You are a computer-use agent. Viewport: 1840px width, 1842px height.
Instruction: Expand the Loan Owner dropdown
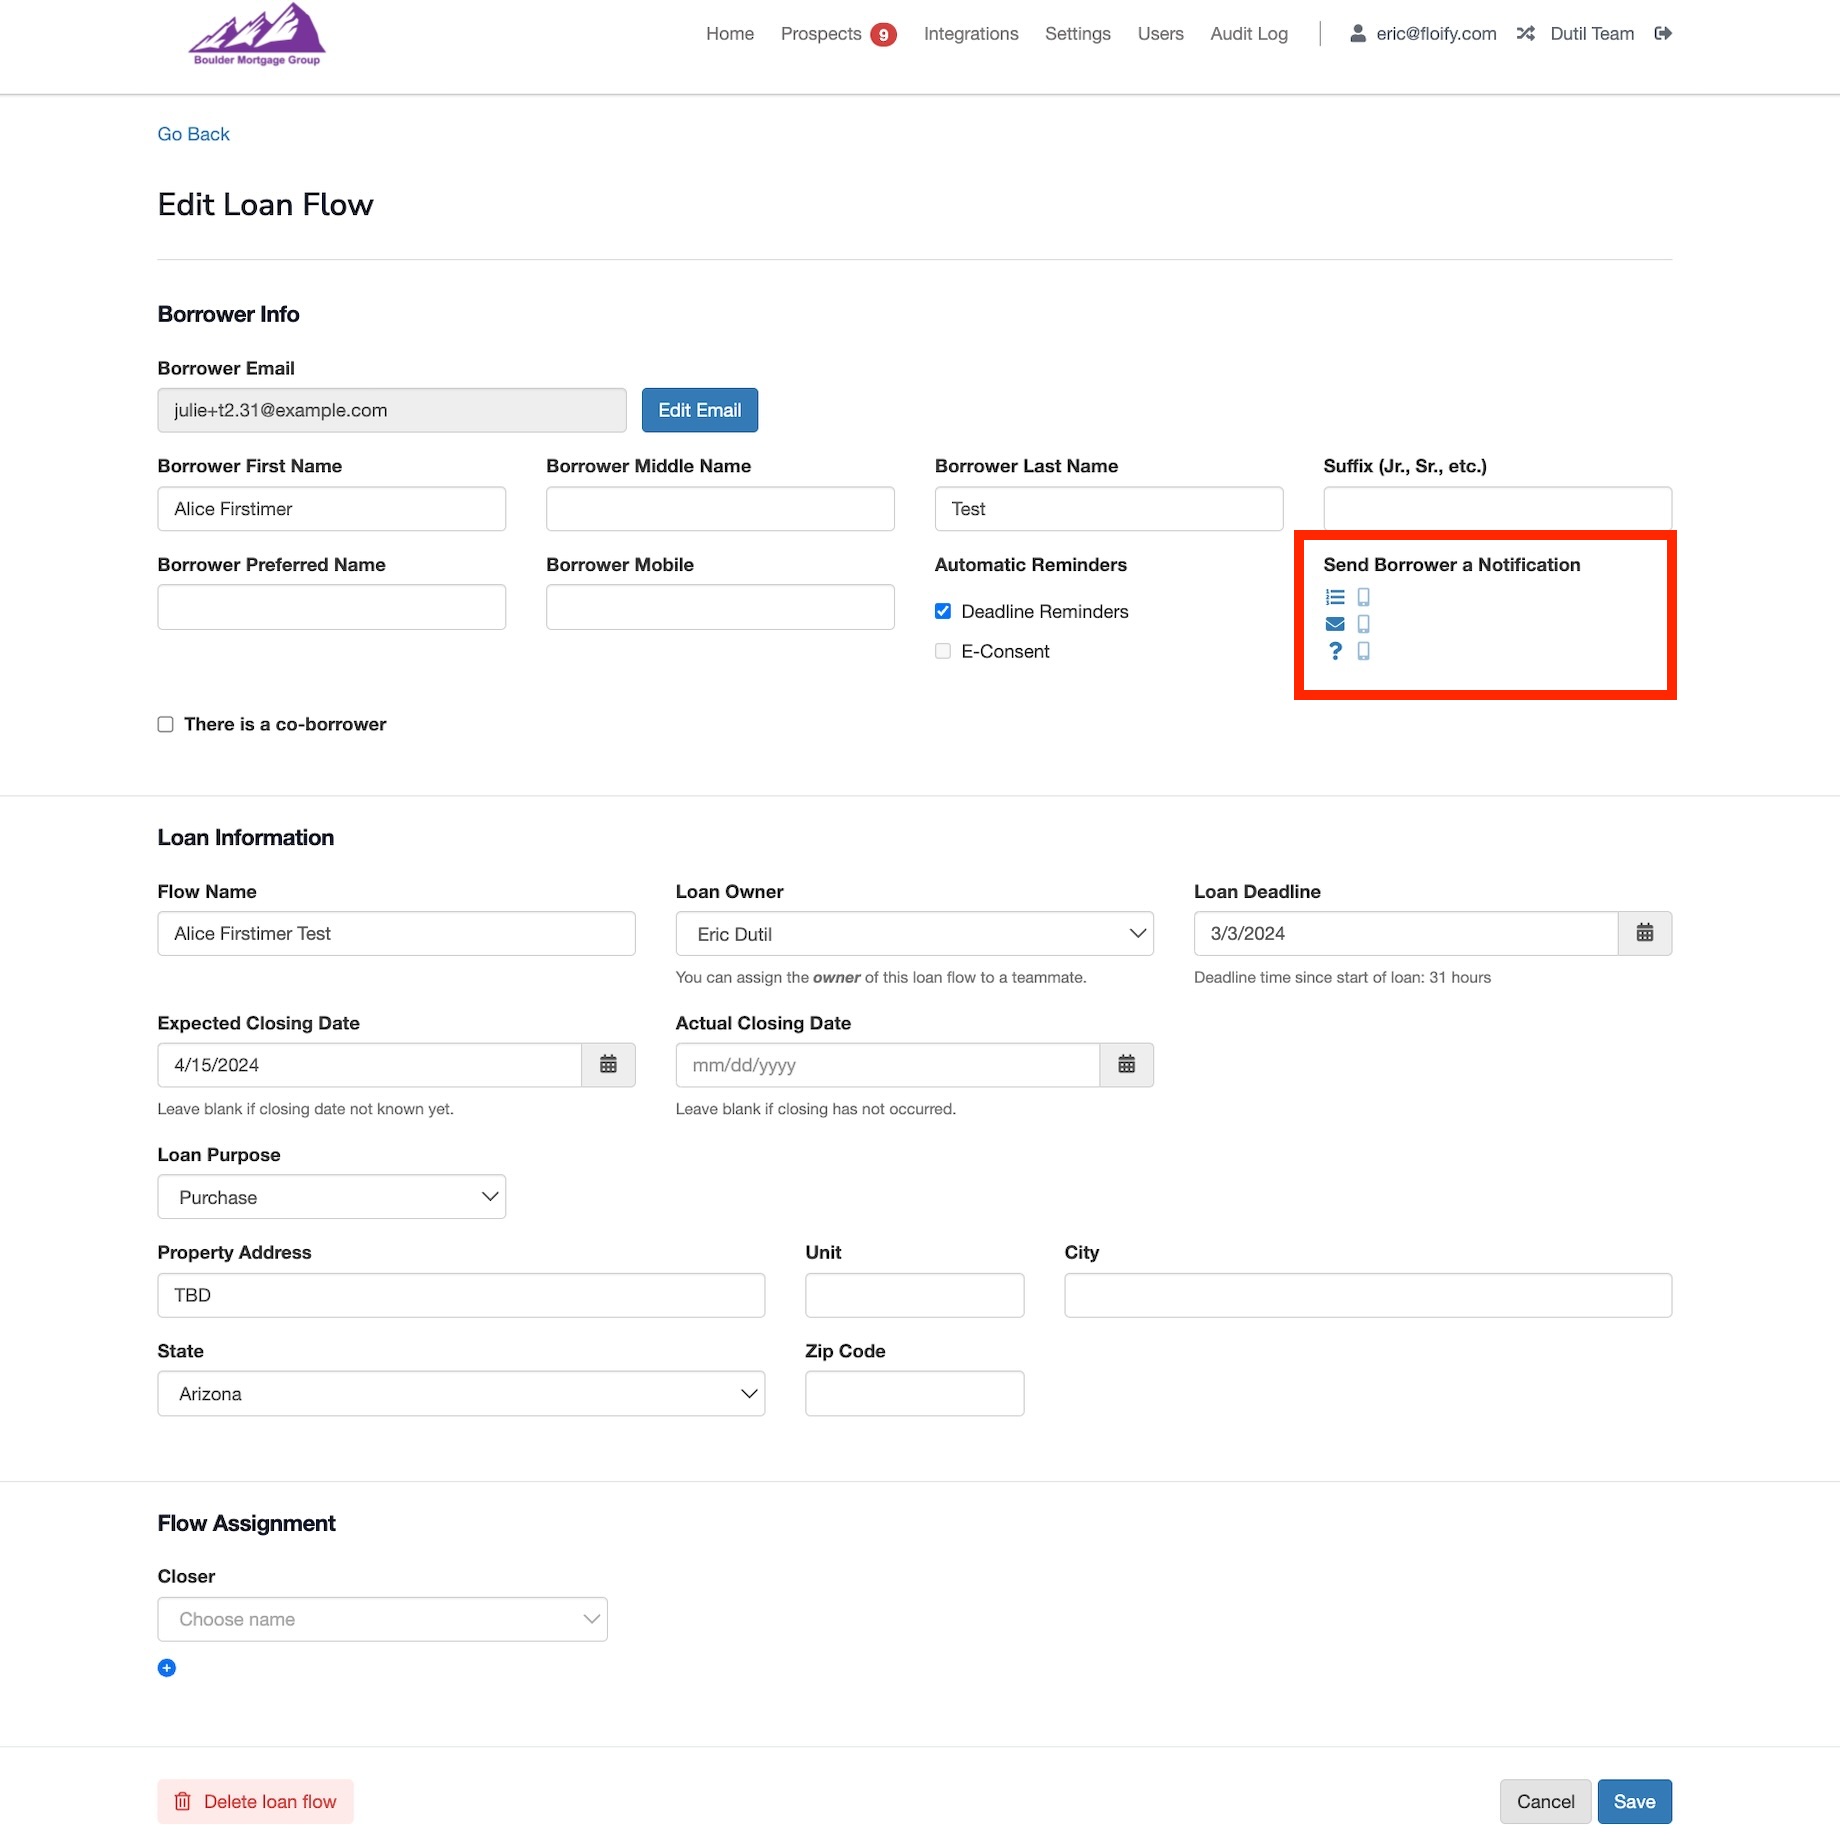click(x=914, y=934)
